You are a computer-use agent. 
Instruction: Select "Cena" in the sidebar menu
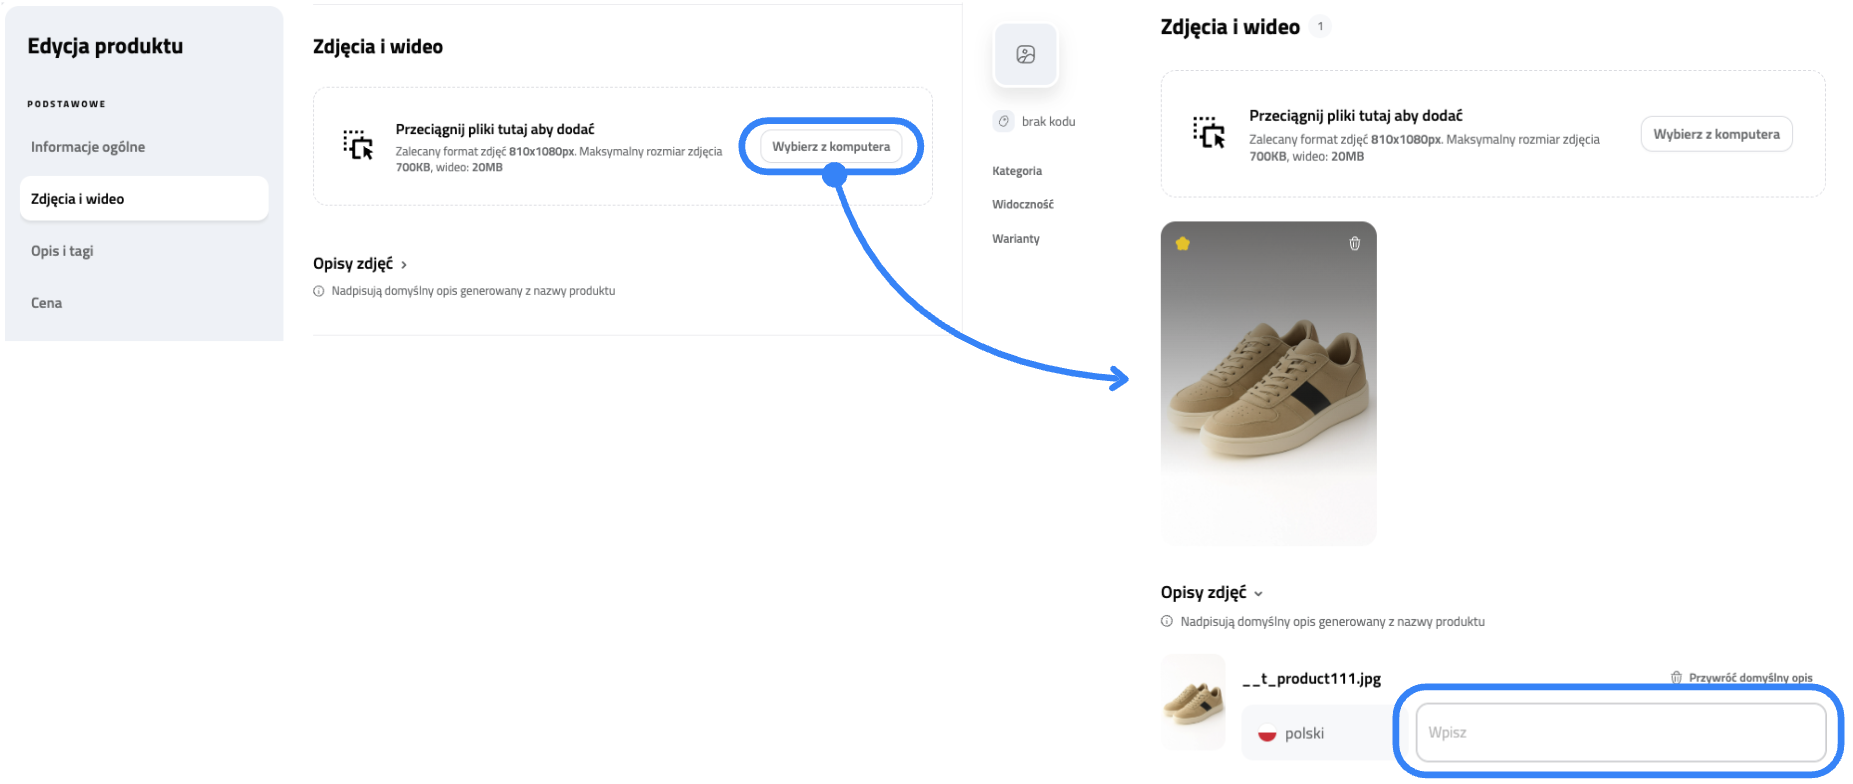pyautogui.click(x=46, y=303)
